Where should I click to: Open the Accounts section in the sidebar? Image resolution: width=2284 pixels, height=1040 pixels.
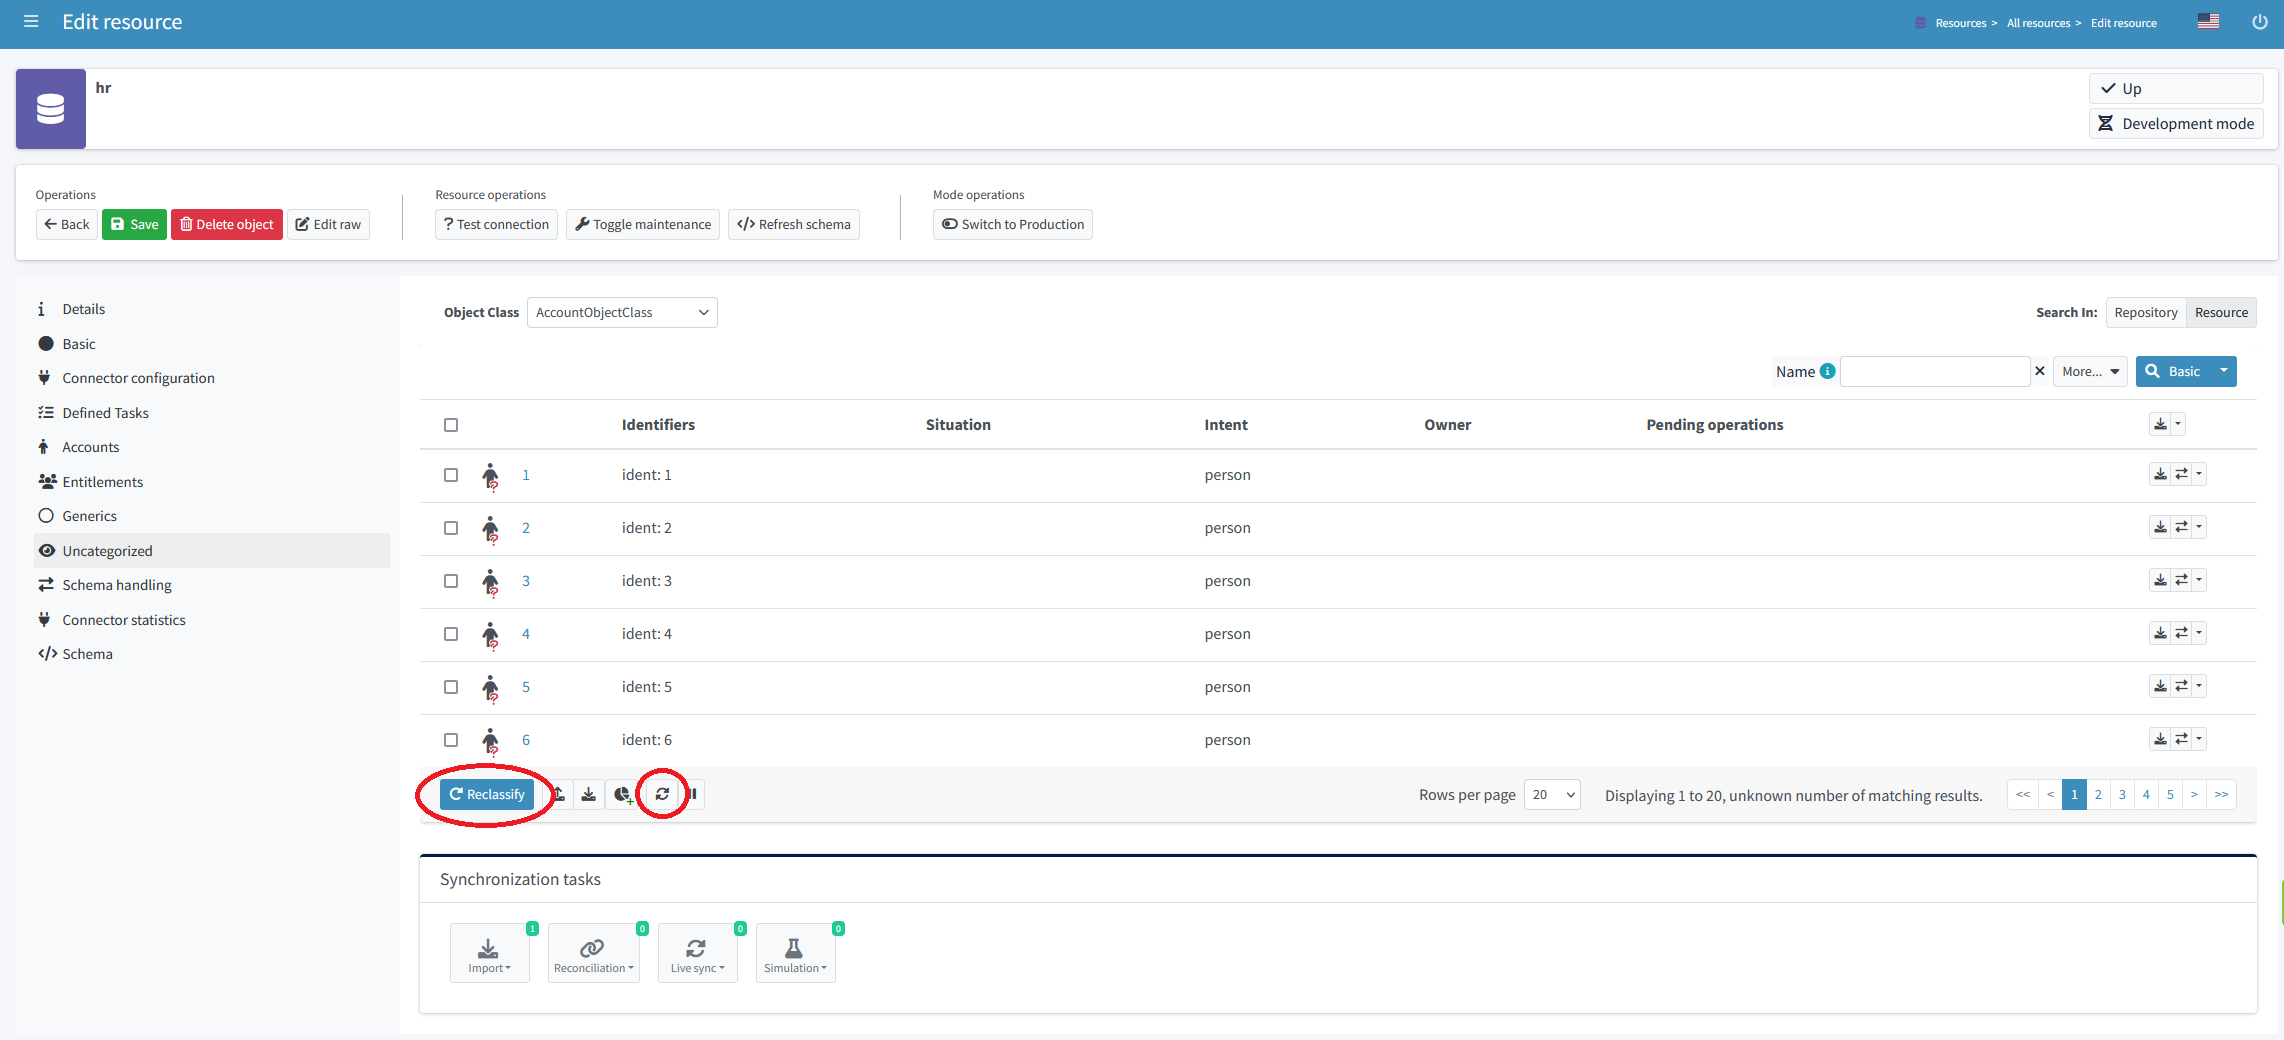pyautogui.click(x=91, y=446)
